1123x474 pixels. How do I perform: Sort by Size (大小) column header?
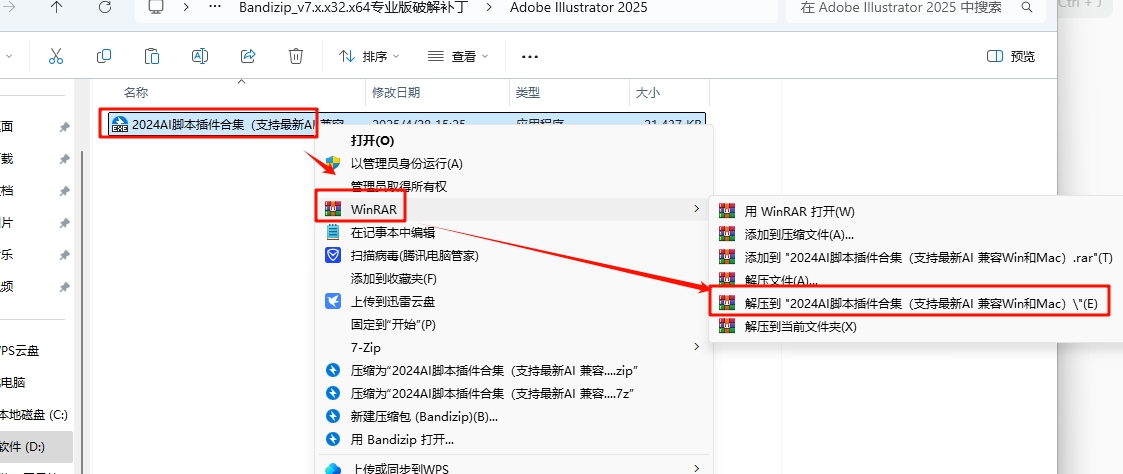pyautogui.click(x=647, y=92)
